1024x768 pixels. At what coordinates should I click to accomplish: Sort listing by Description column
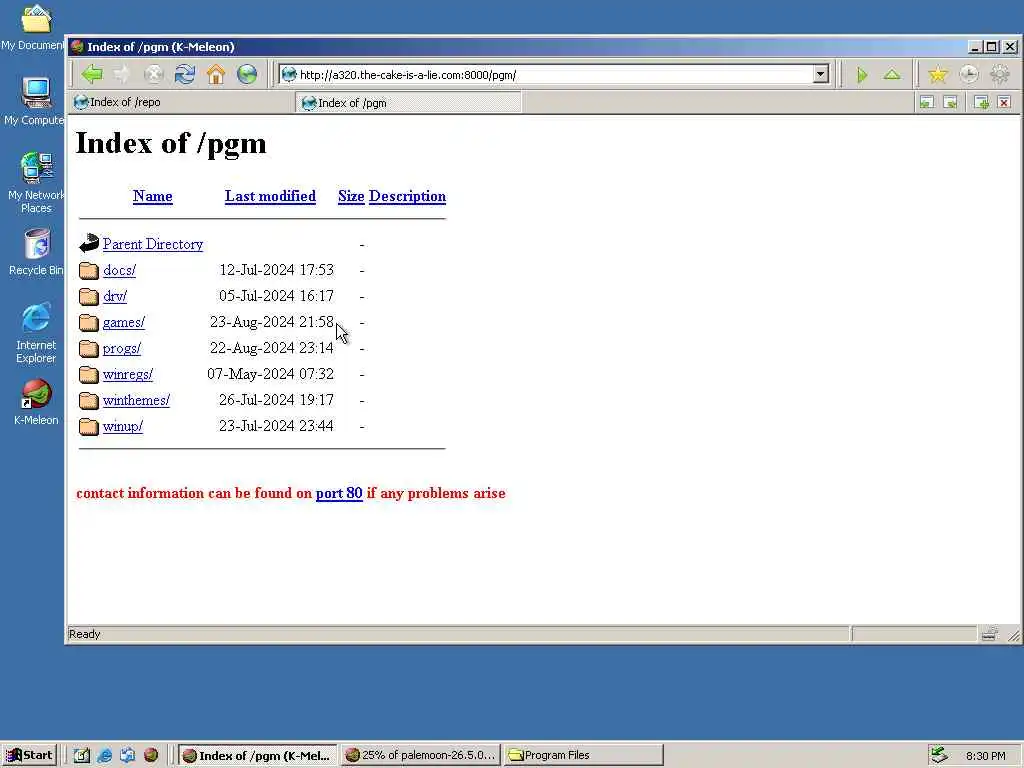[x=408, y=196]
